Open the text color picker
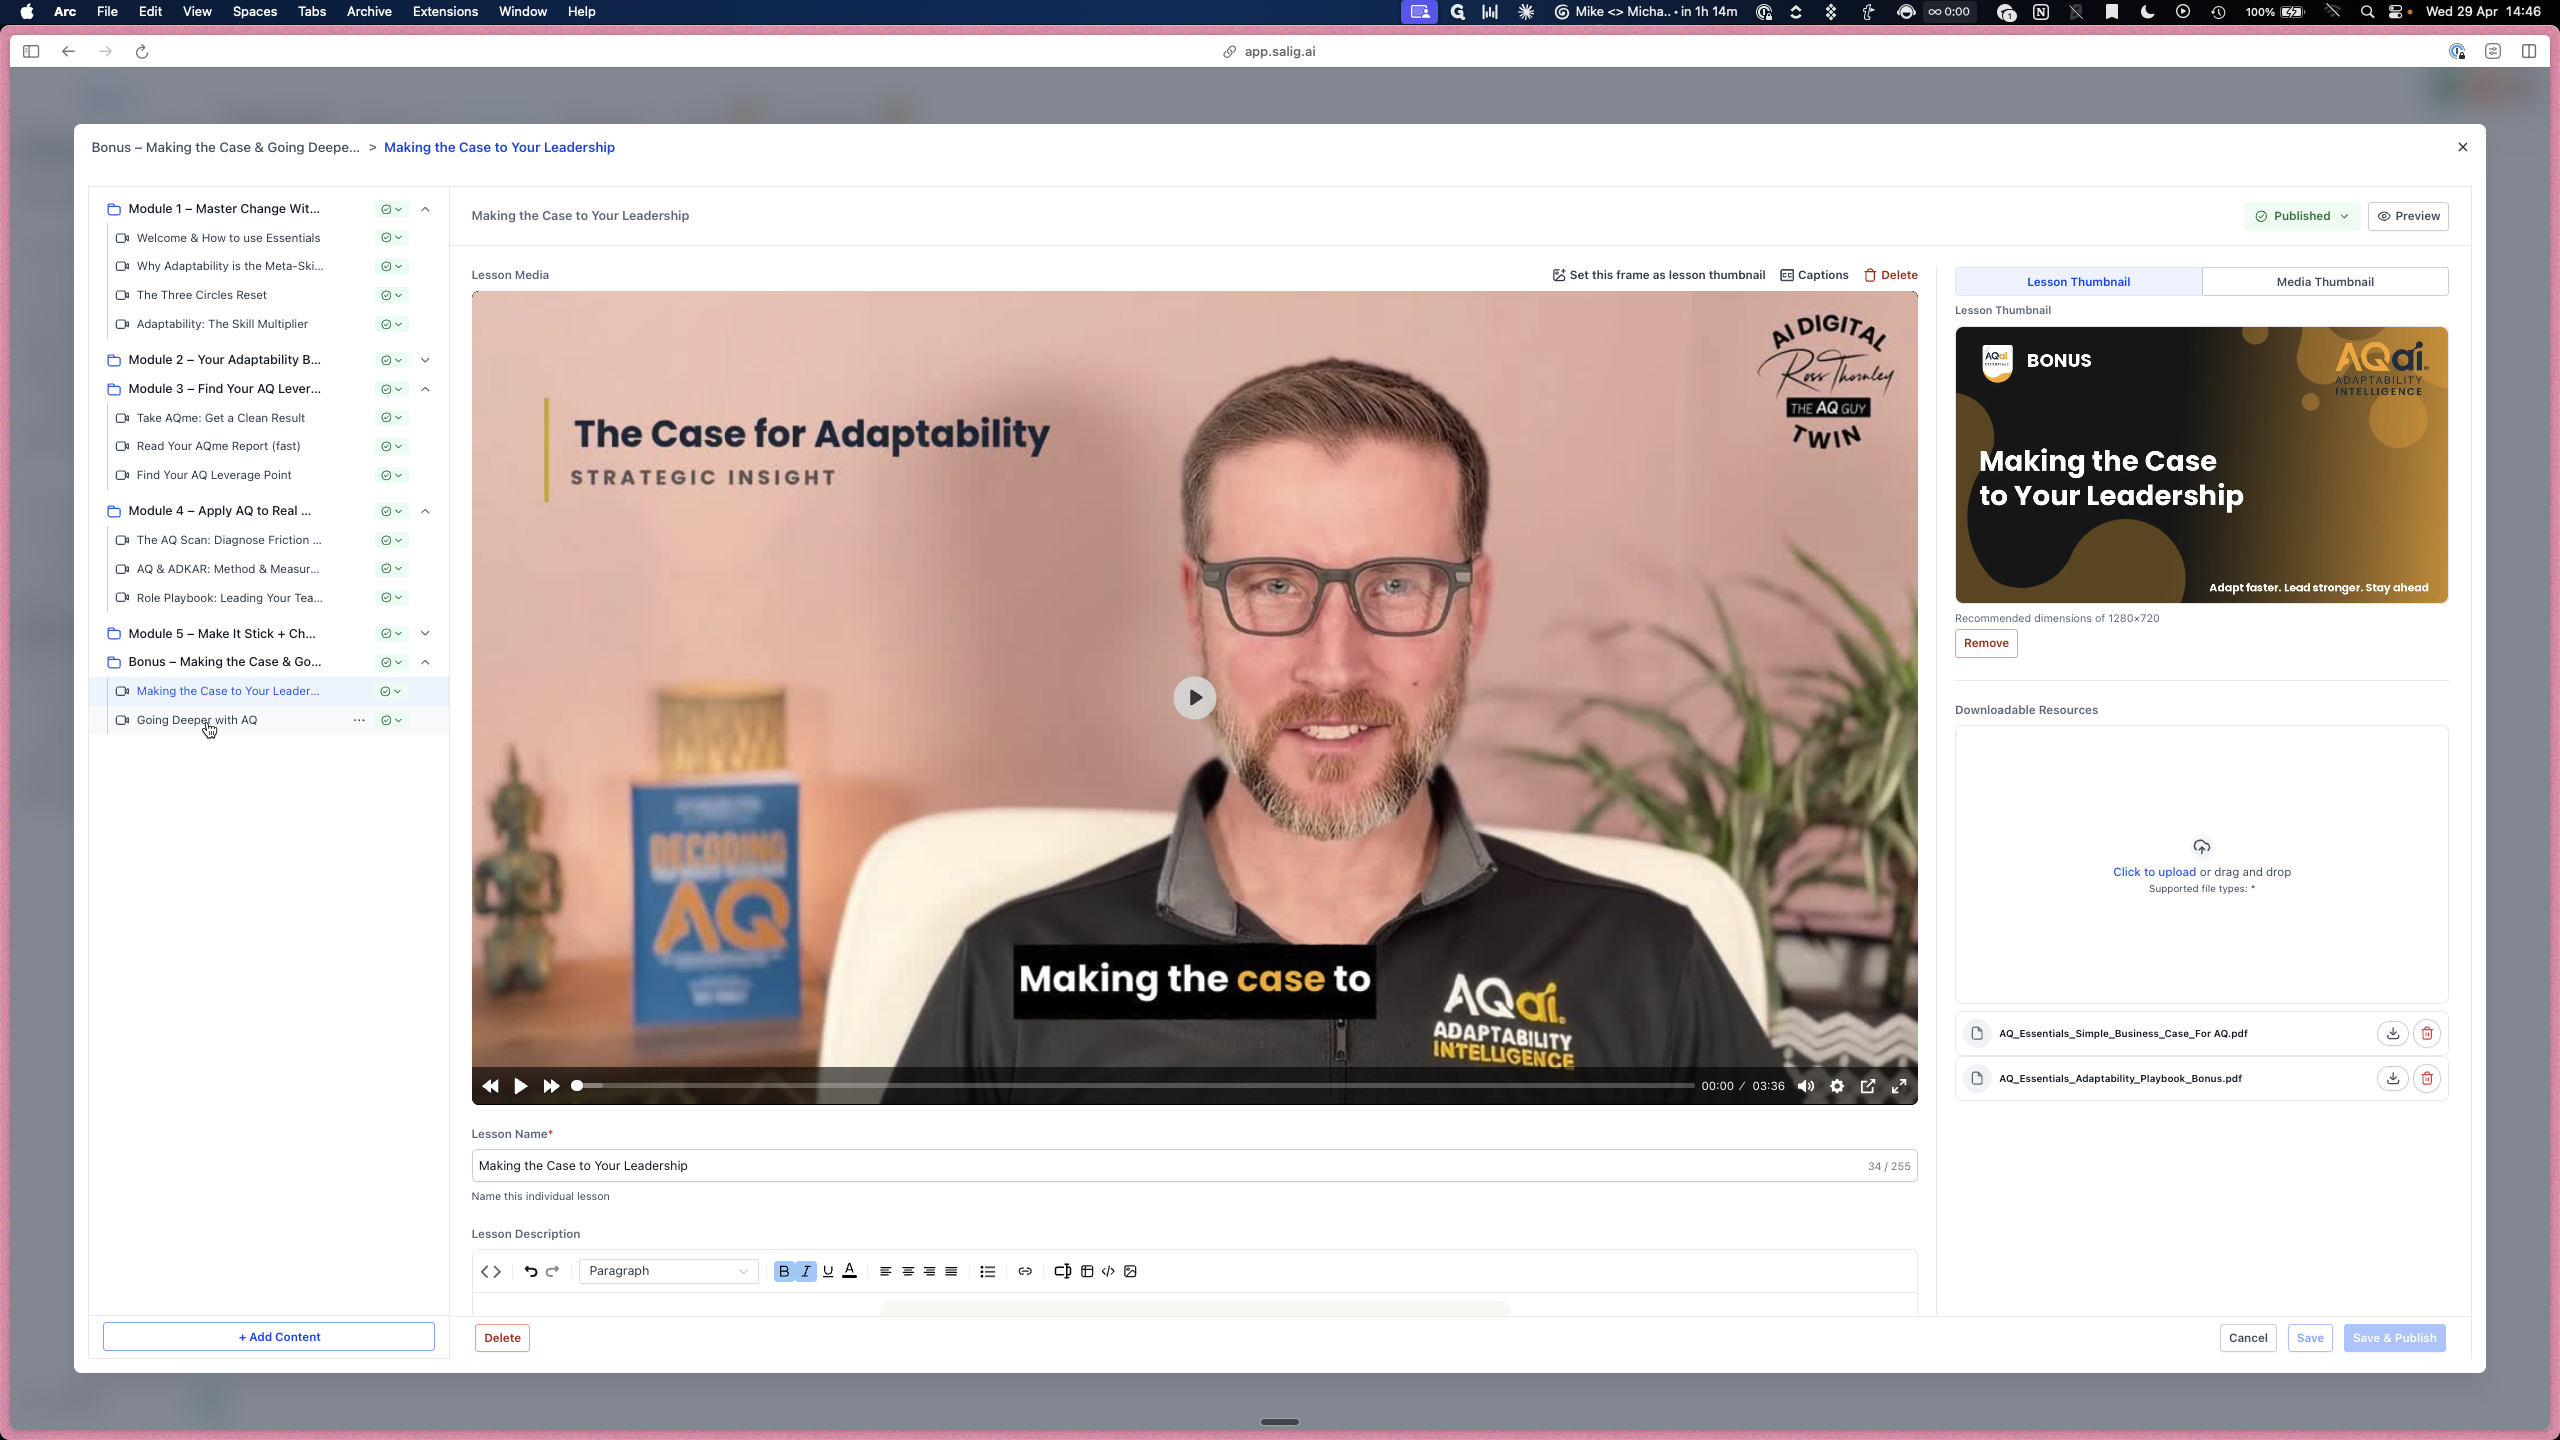This screenshot has height=1440, width=2560. 850,1271
